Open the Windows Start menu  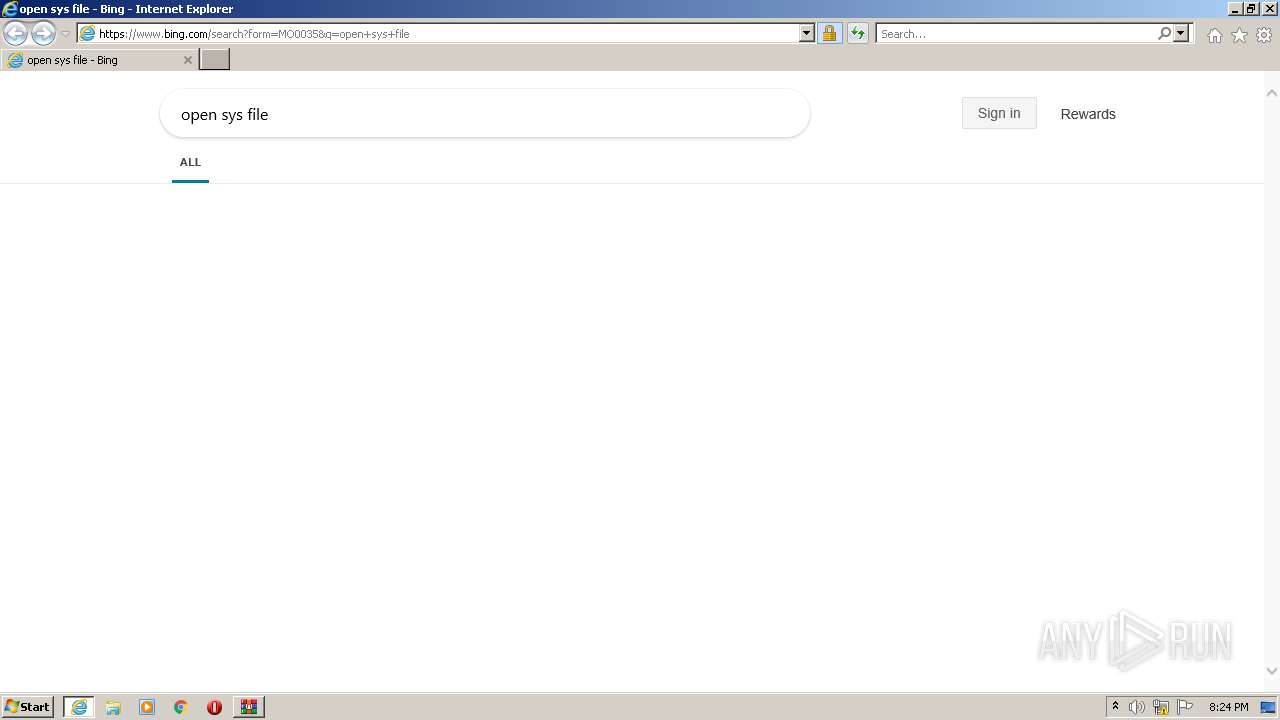(x=28, y=707)
